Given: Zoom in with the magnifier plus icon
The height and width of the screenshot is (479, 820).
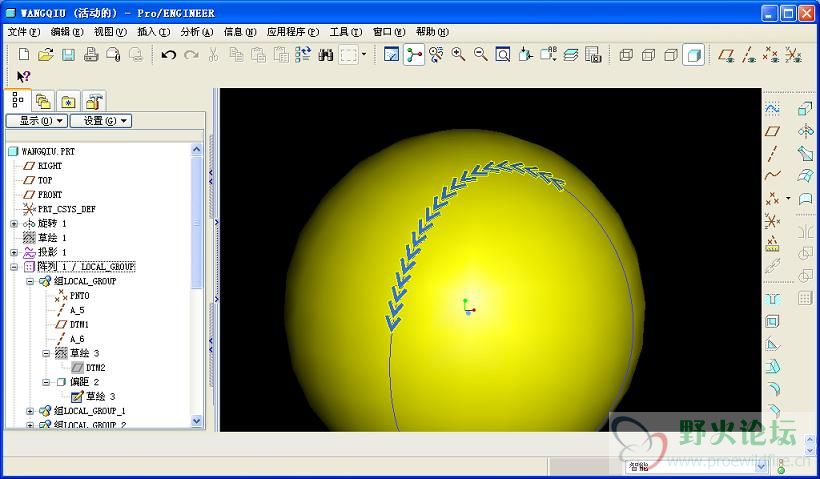Looking at the screenshot, I should coord(459,54).
